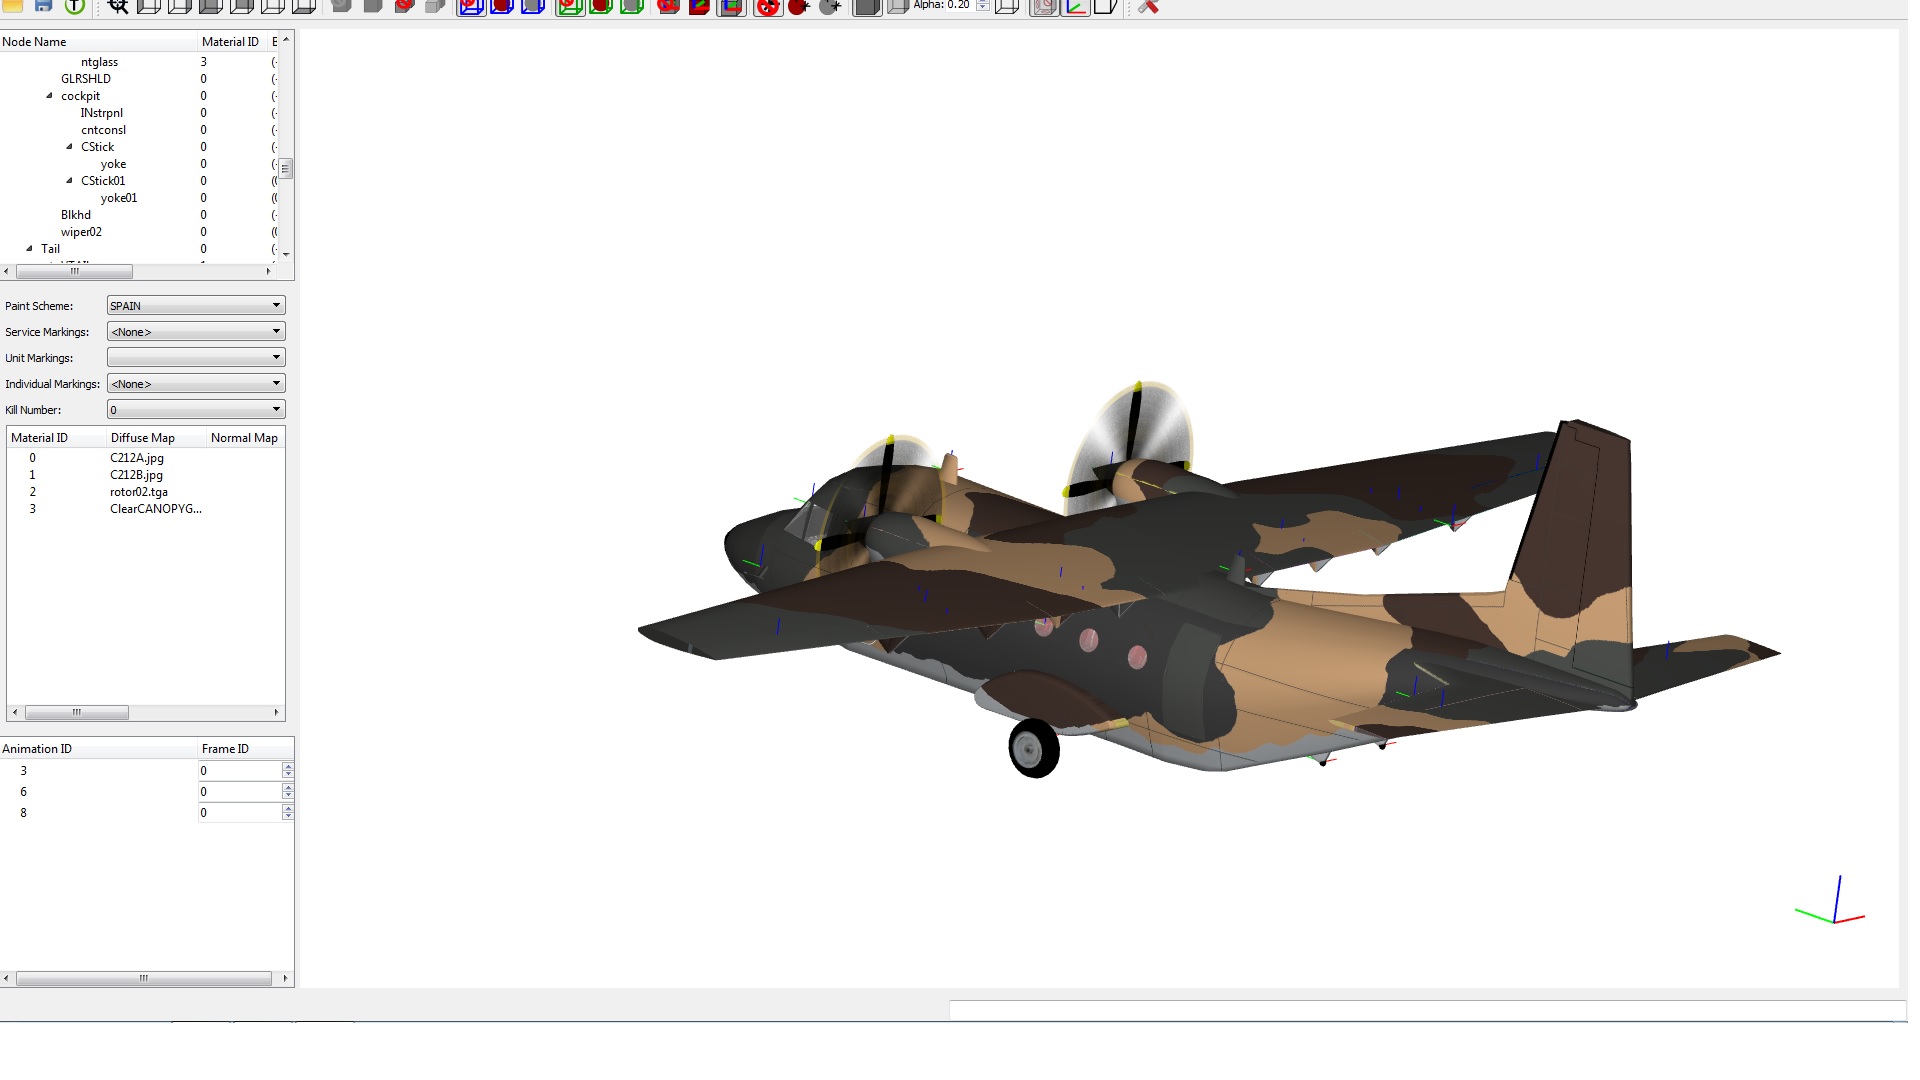Collapse the CStick01 tree node

[69, 181]
